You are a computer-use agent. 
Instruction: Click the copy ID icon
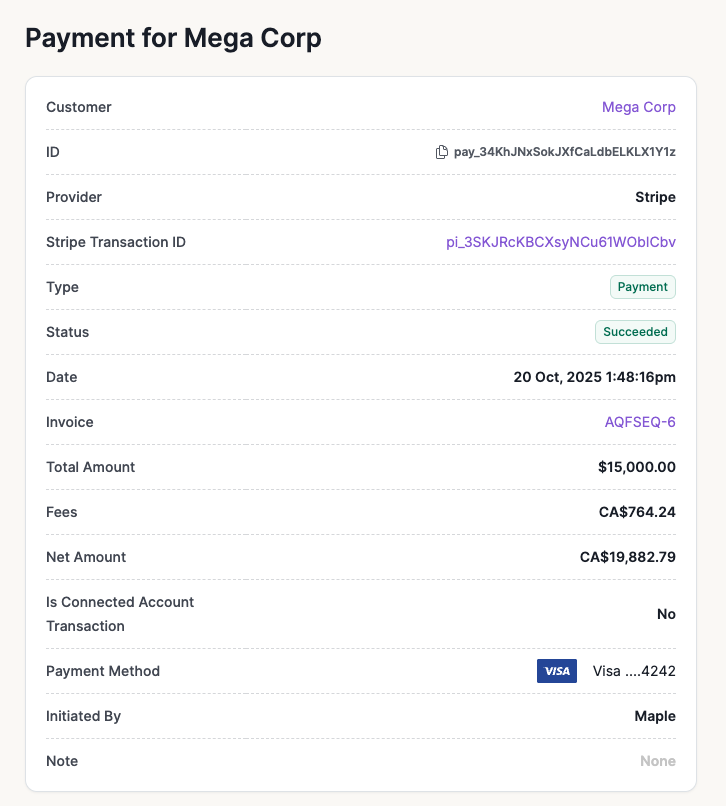[442, 152]
